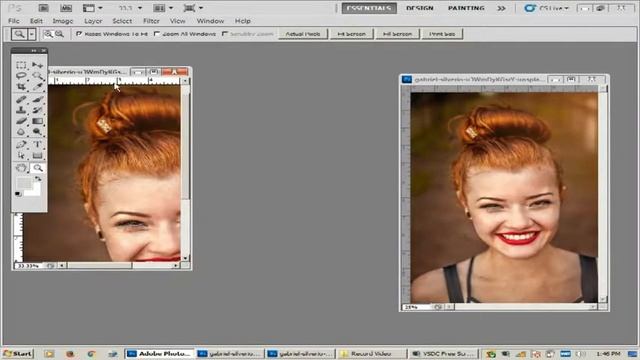The image size is (640, 360).
Task: Select the Lasso tool
Action: [x=21, y=76]
